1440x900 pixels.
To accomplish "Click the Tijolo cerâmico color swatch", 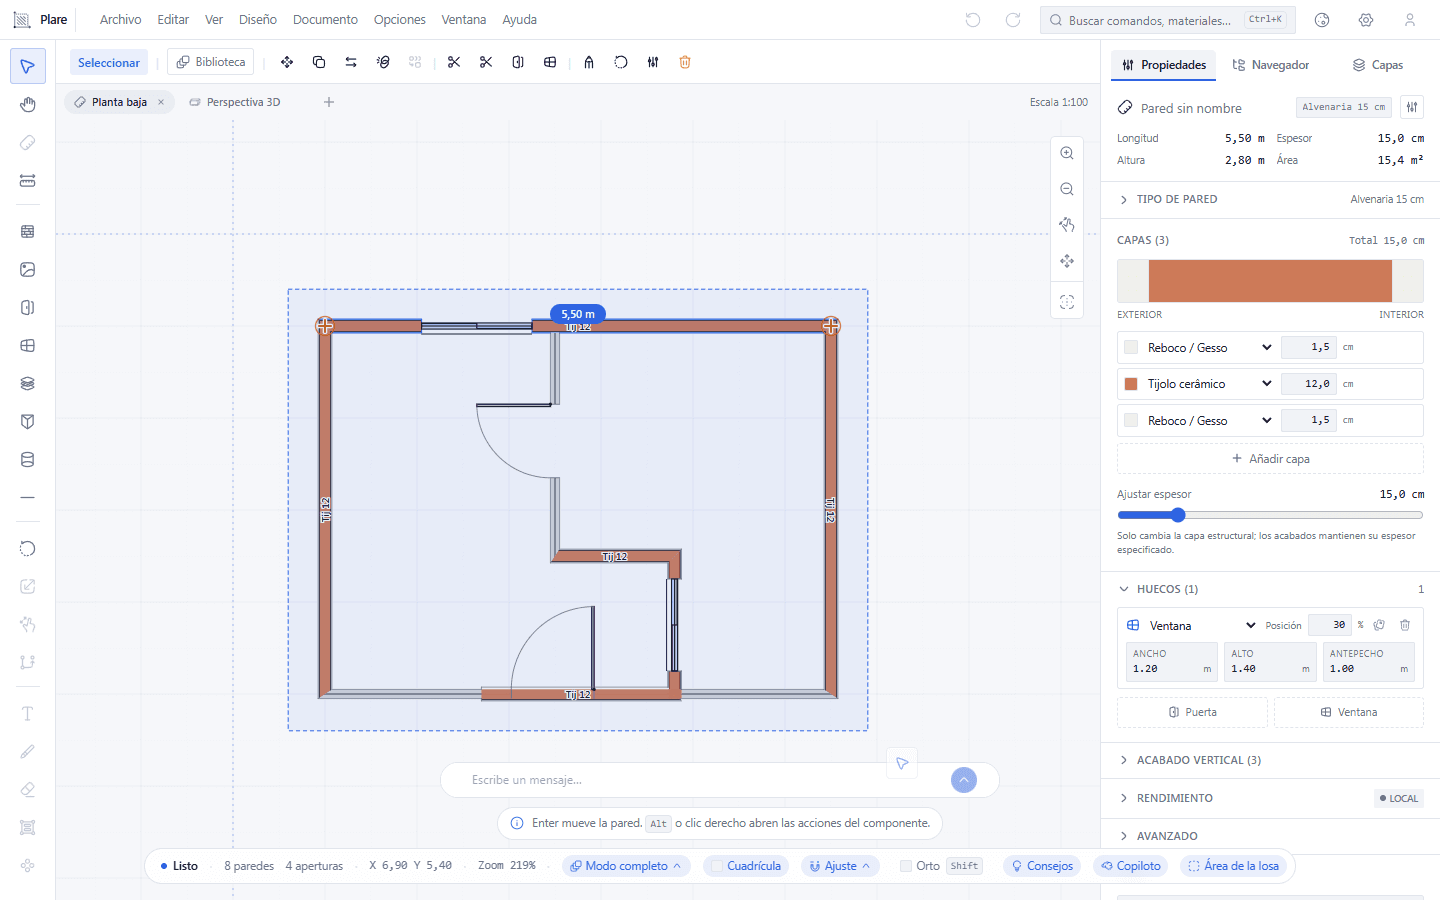I will pos(1131,384).
